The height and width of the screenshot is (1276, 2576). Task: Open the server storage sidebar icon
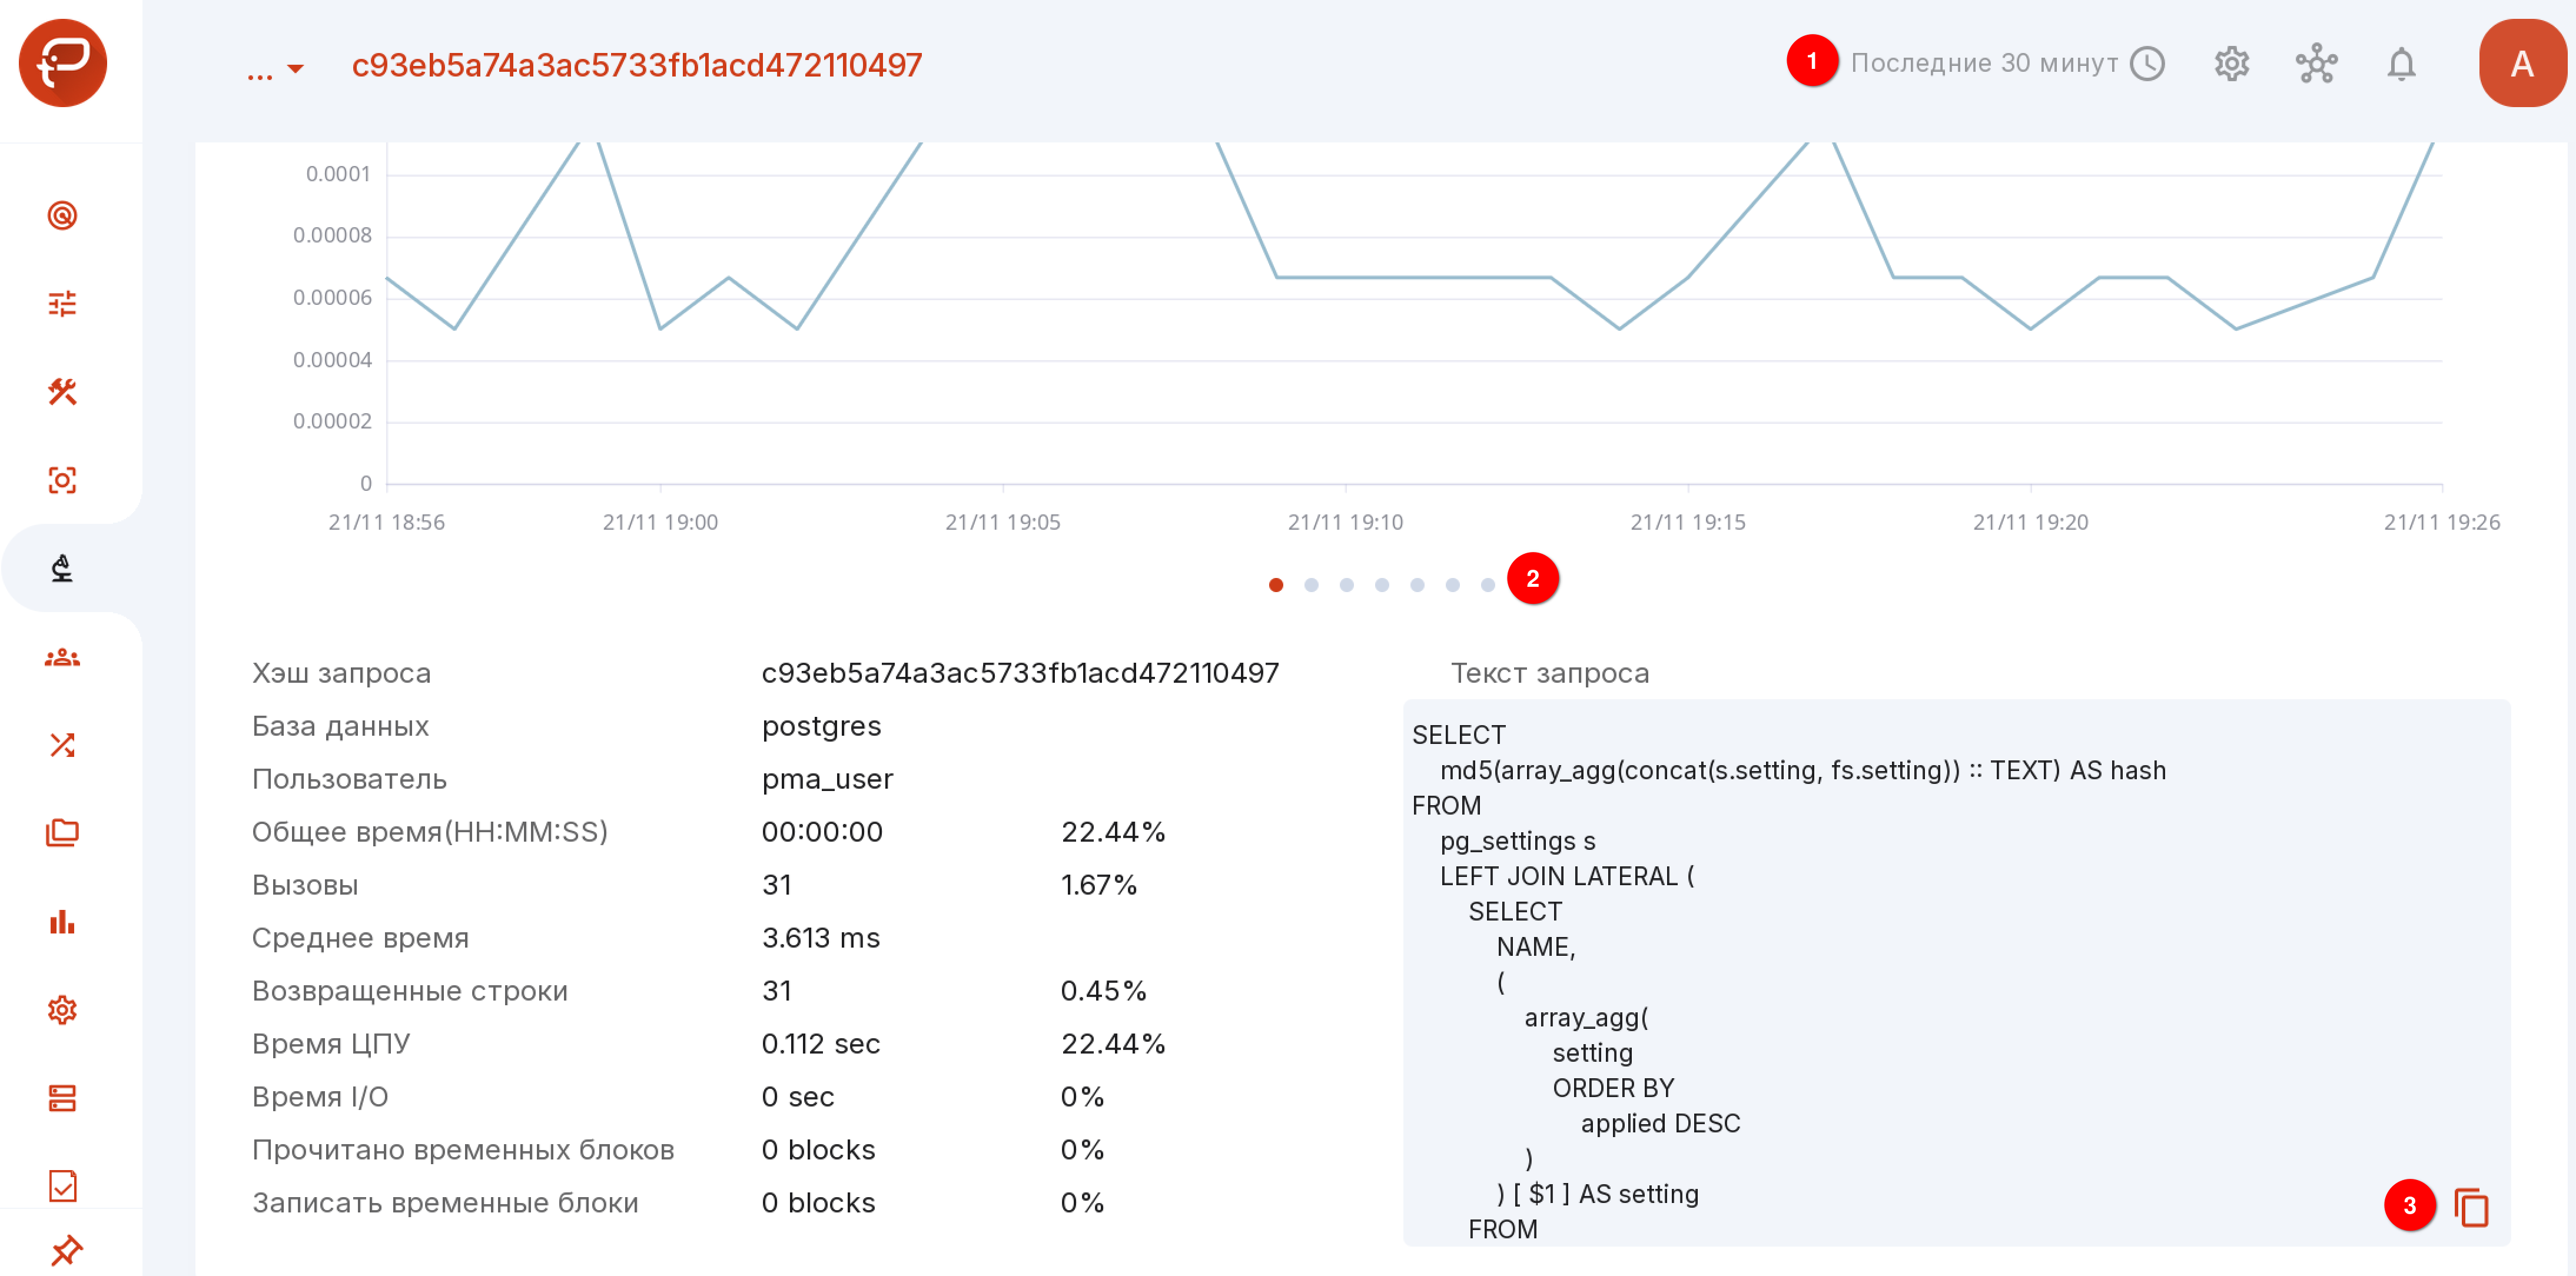(x=62, y=1098)
